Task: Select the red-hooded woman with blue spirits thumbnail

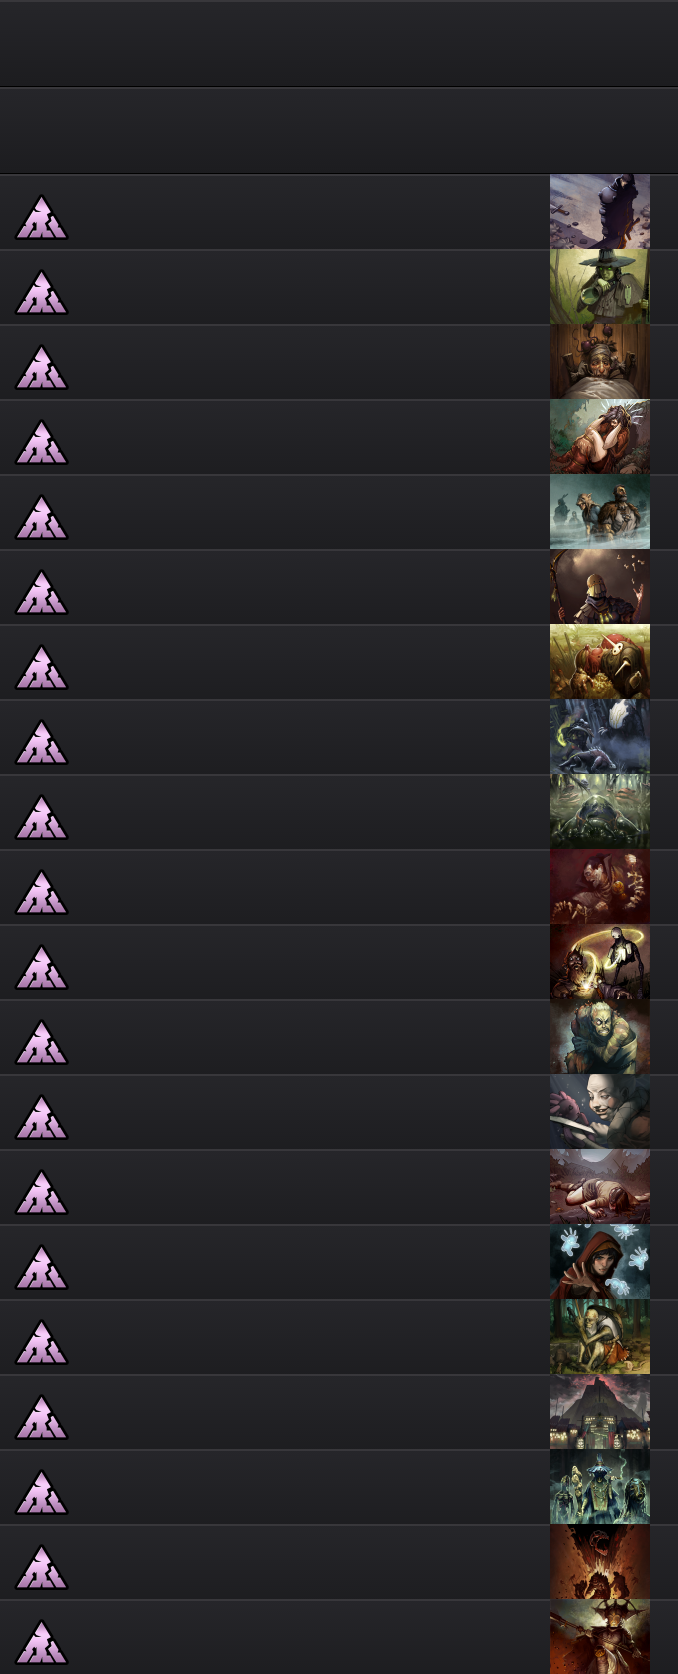Action: click(x=600, y=1262)
